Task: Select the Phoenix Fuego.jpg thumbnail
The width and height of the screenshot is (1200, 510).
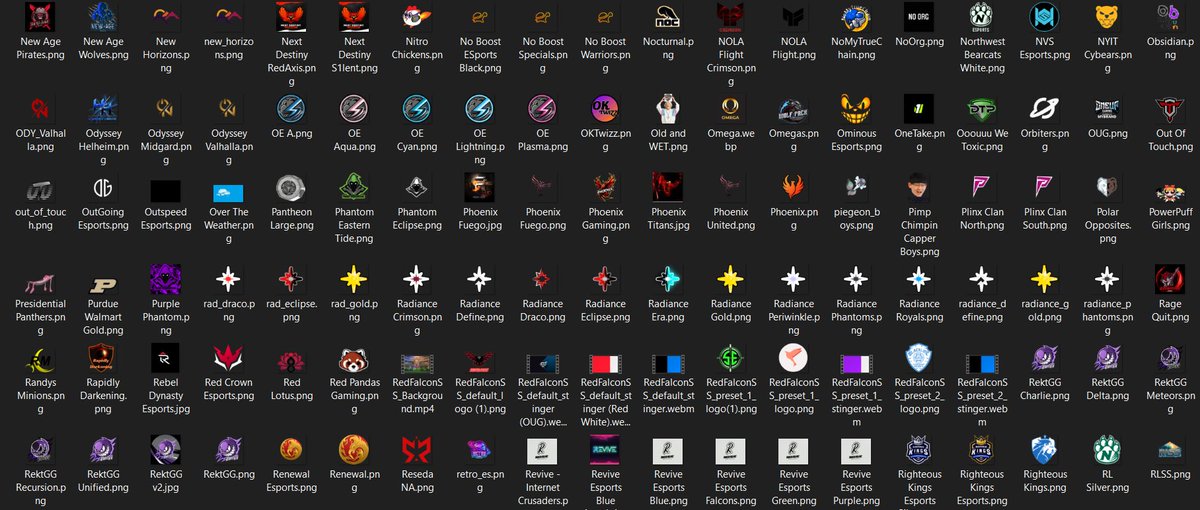Action: point(479,187)
